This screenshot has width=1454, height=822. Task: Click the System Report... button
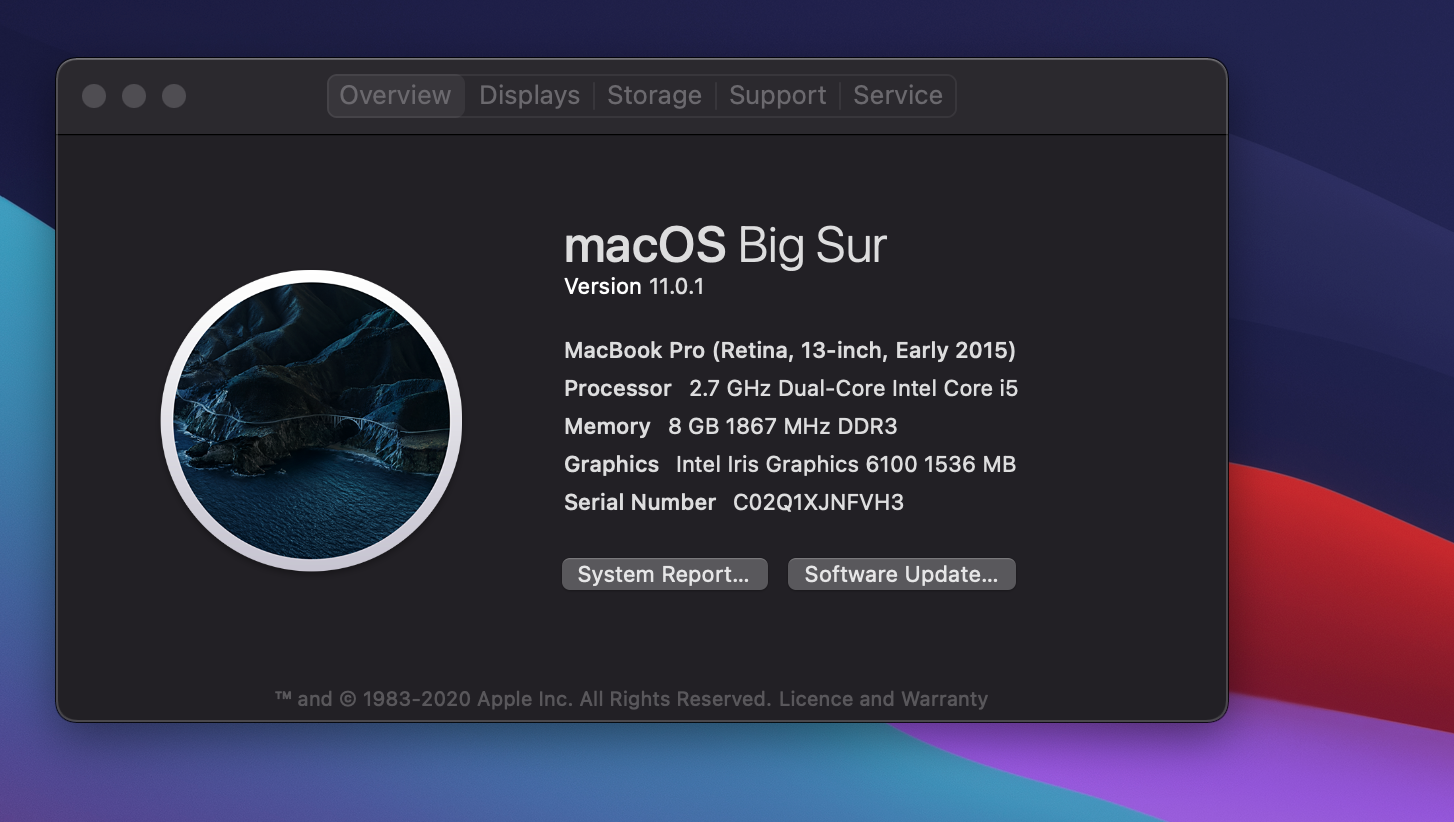[664, 574]
